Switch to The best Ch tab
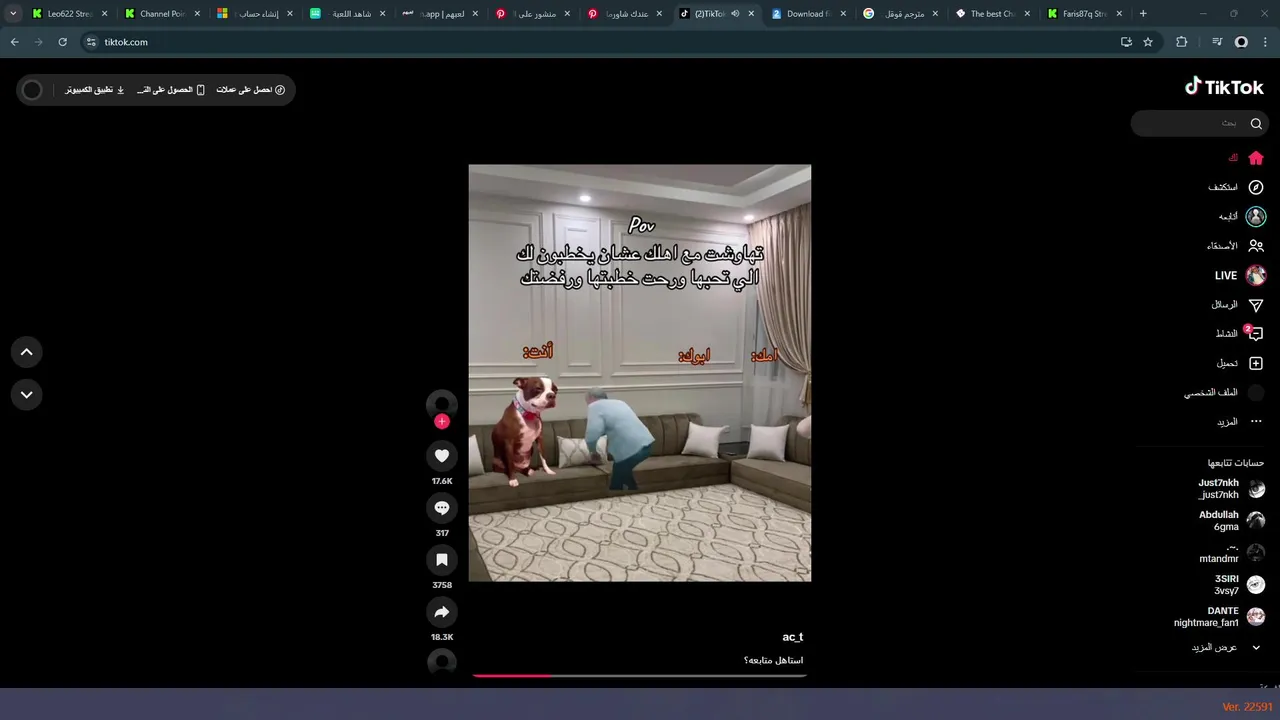The width and height of the screenshot is (1280, 720). click(993, 14)
